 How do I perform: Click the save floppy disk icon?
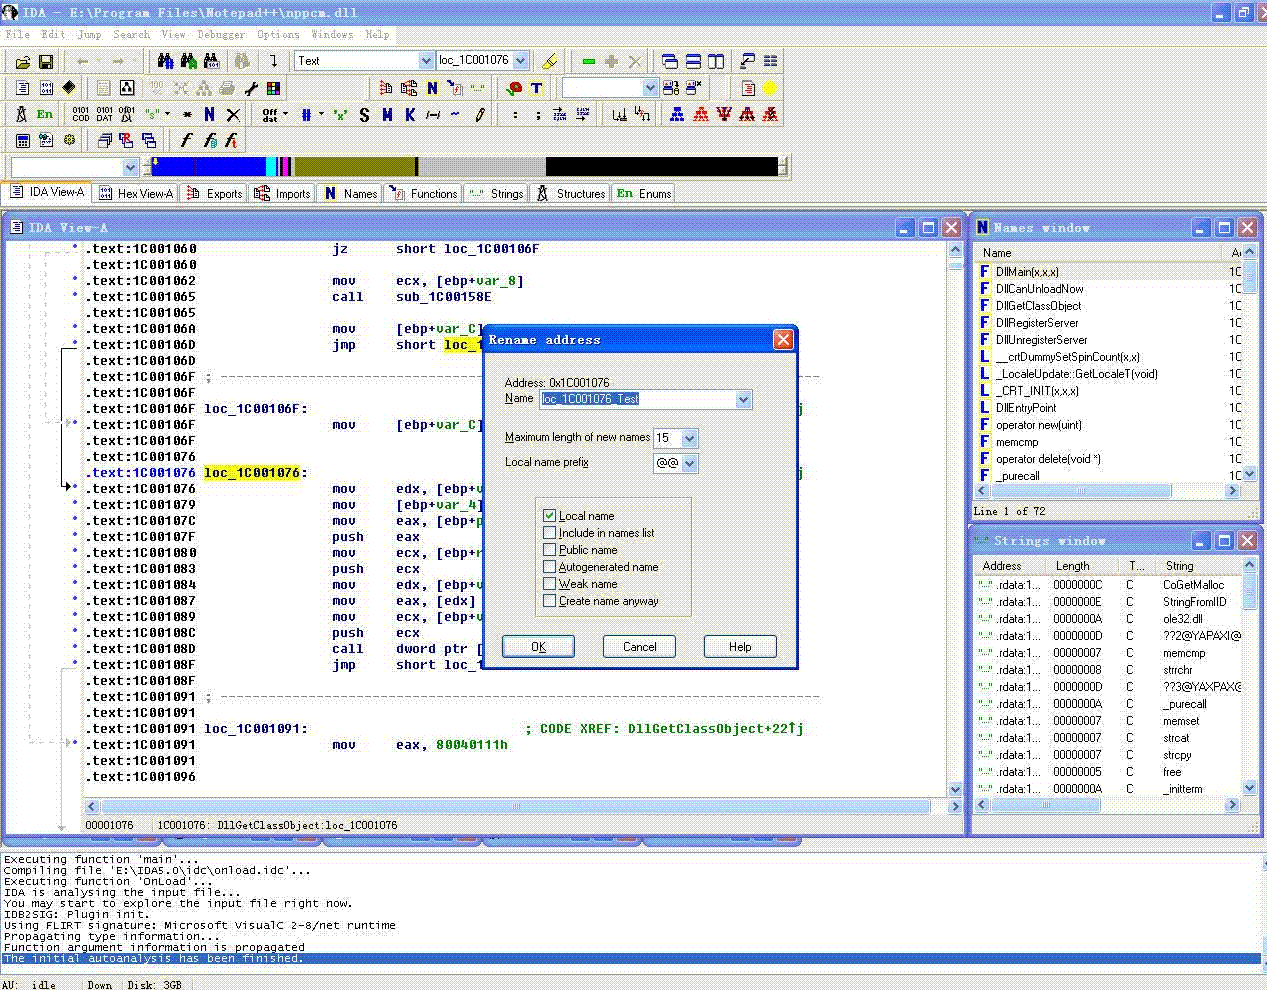click(46, 62)
